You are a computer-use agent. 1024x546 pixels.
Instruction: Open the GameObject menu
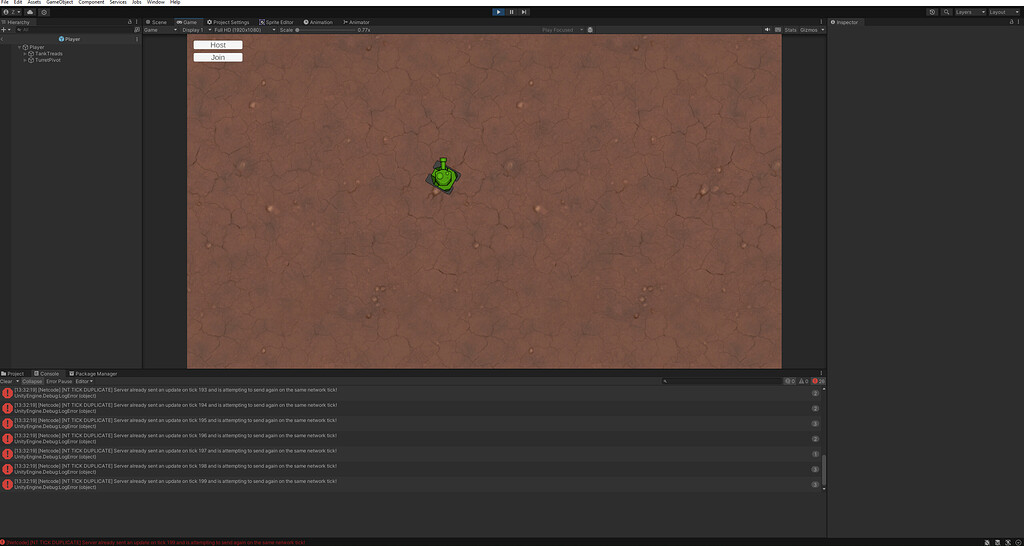point(60,2)
